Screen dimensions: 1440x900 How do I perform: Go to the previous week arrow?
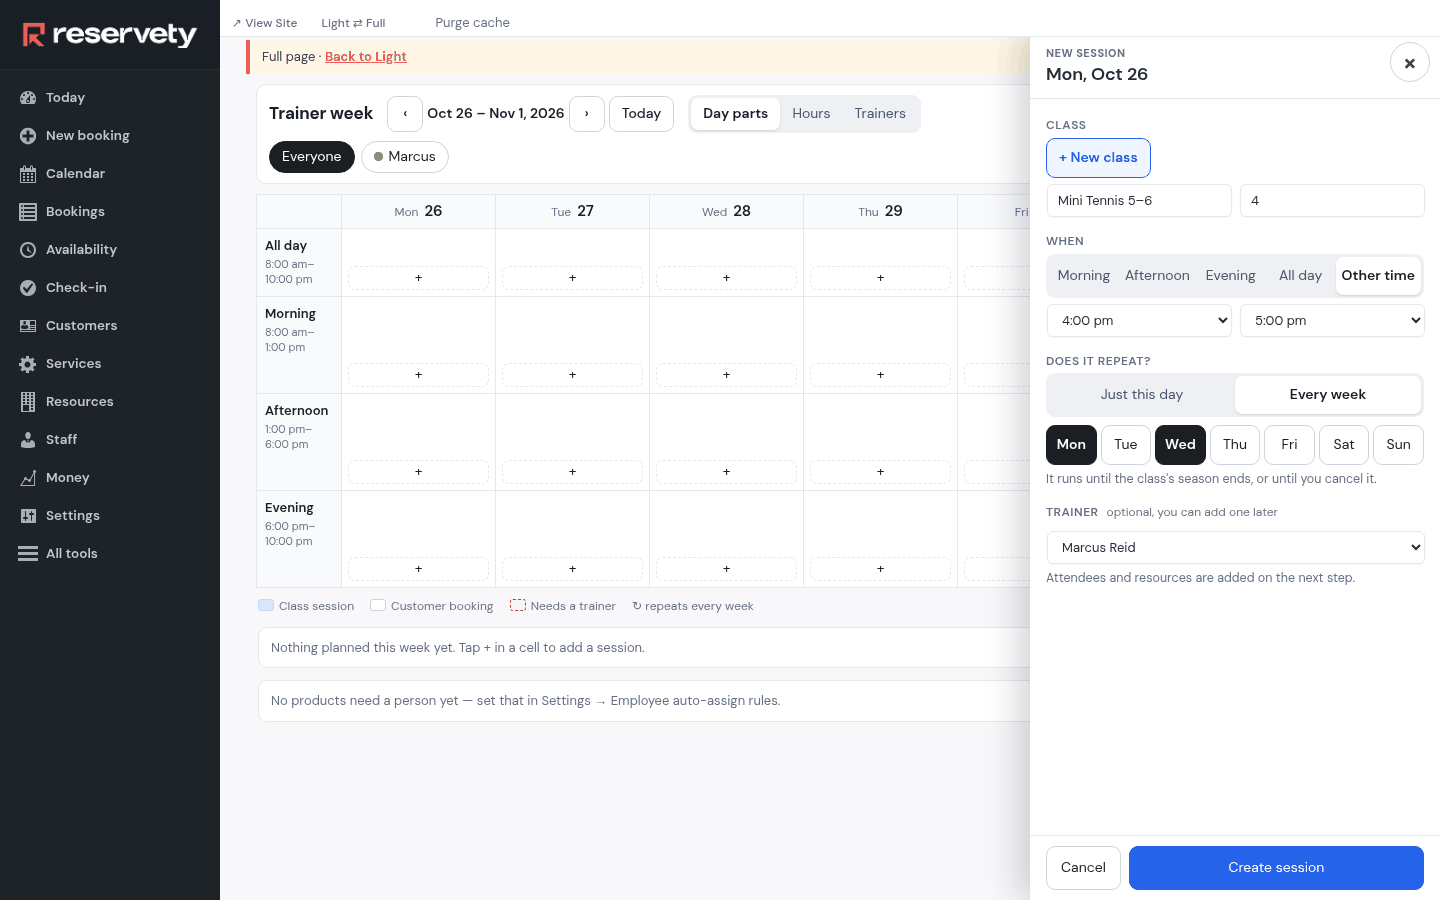click(405, 114)
